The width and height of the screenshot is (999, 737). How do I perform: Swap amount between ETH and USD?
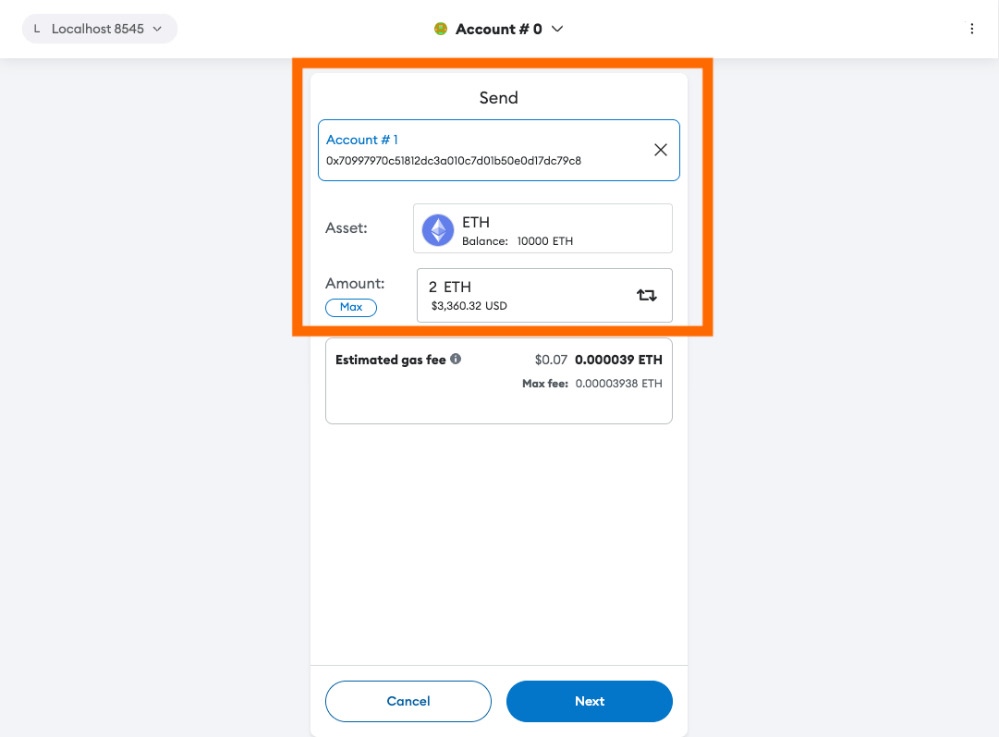pos(647,295)
